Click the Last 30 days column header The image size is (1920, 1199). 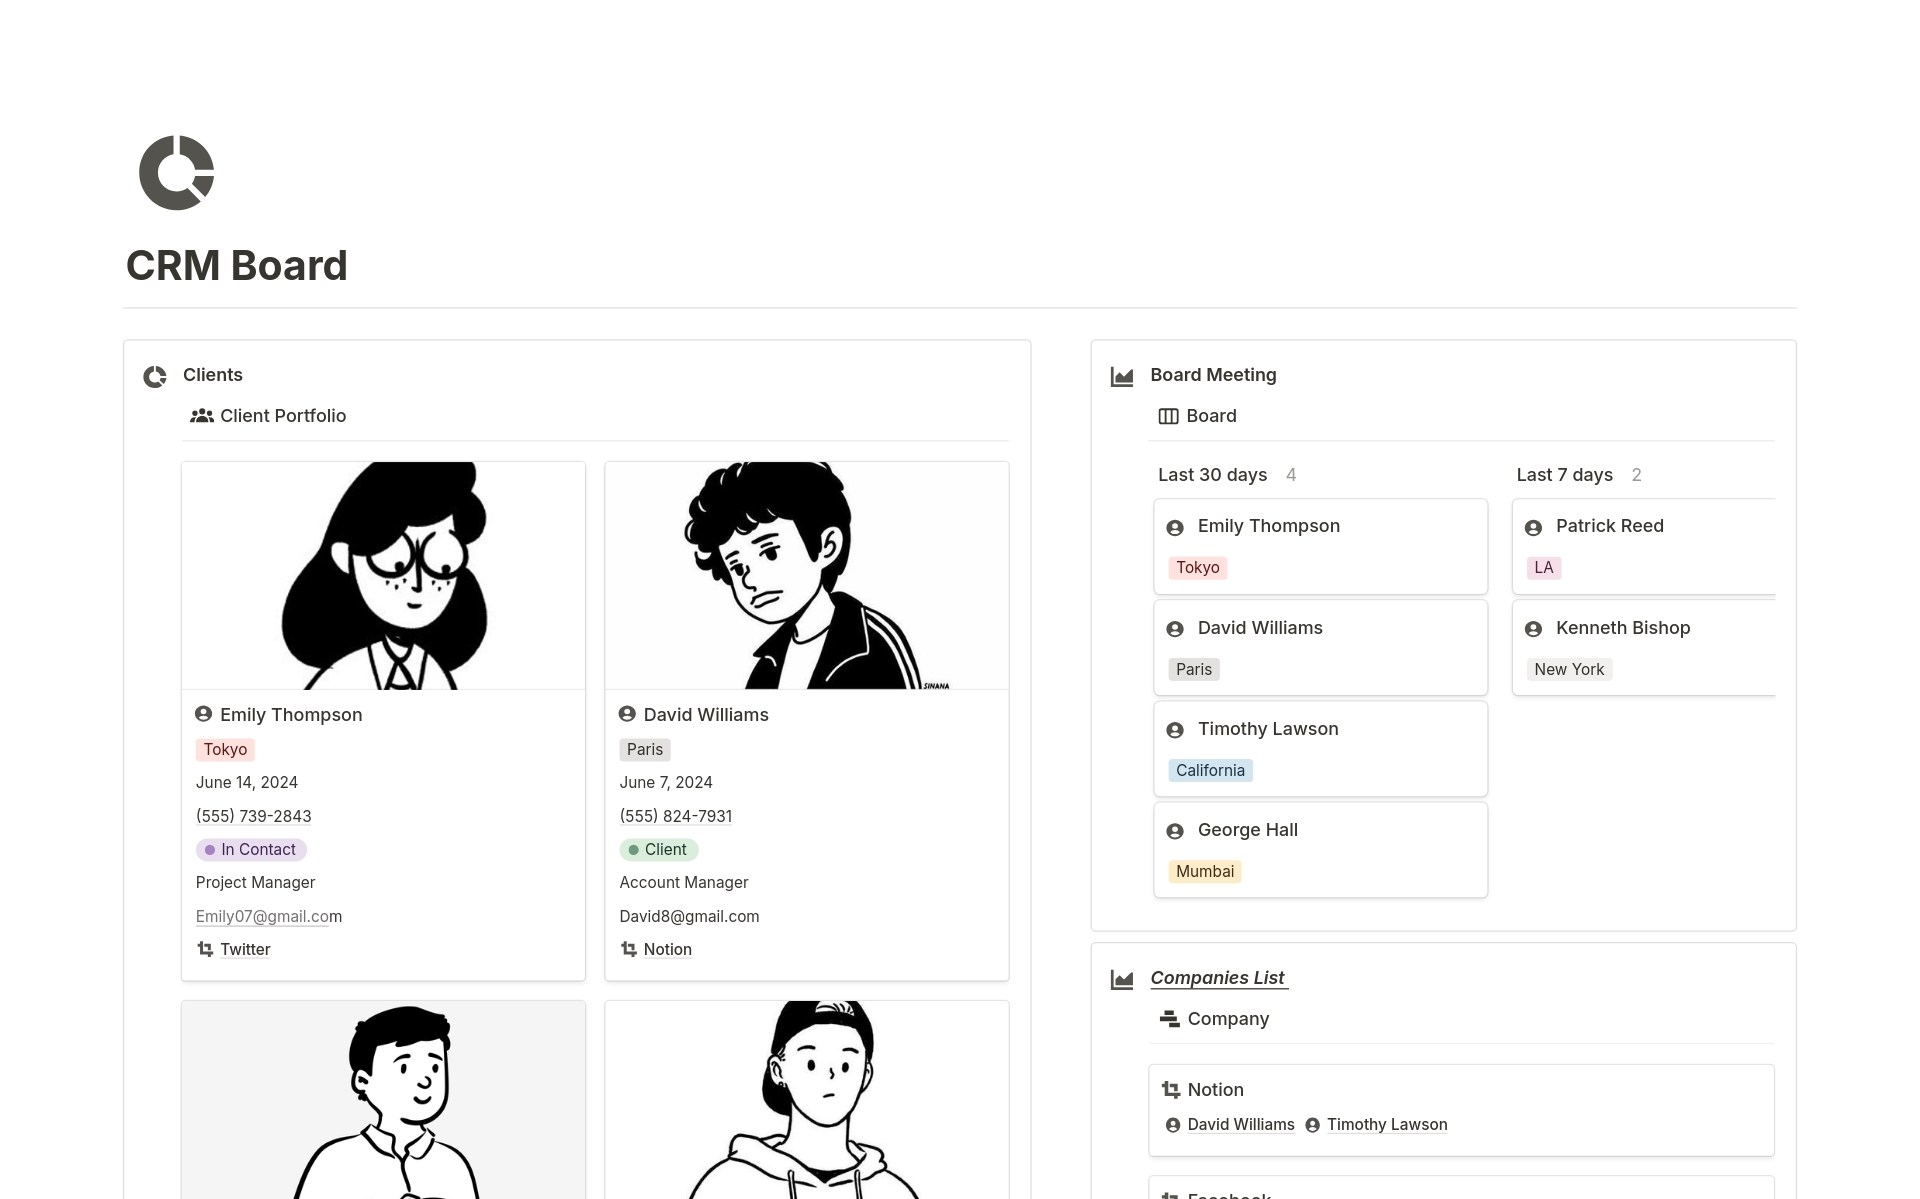pos(1212,475)
